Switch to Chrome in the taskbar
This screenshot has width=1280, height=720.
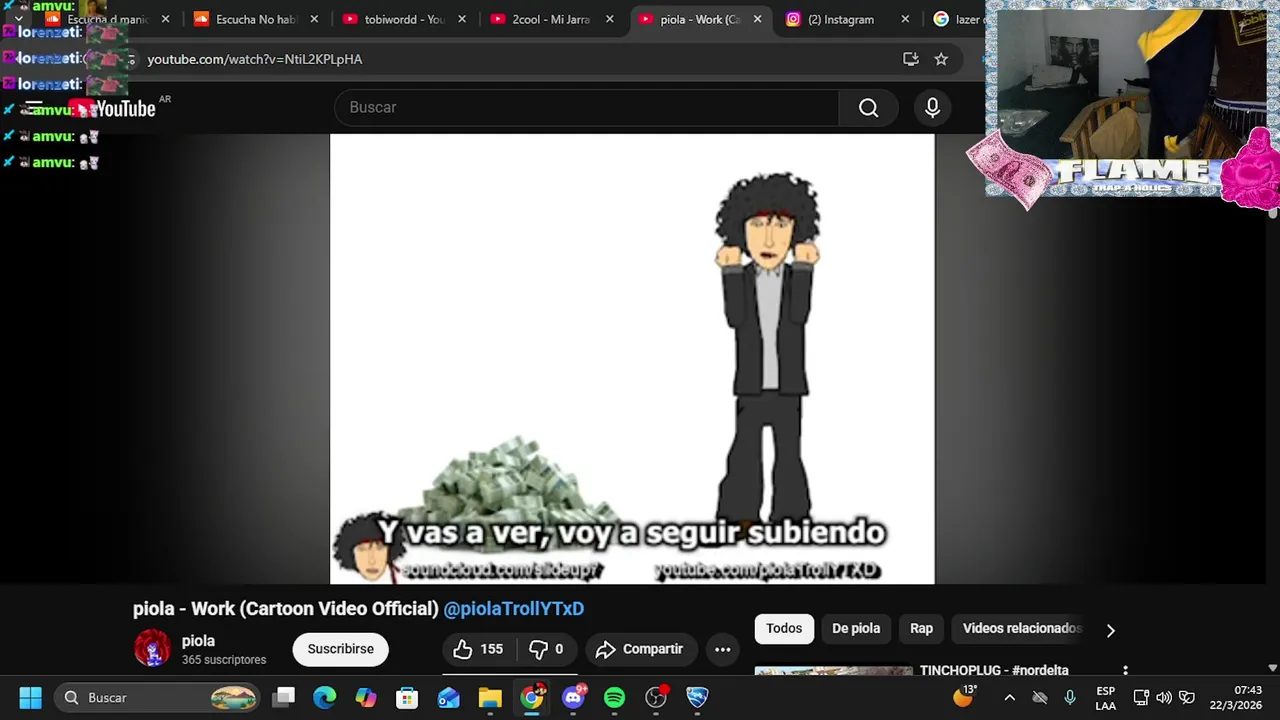tap(532, 697)
